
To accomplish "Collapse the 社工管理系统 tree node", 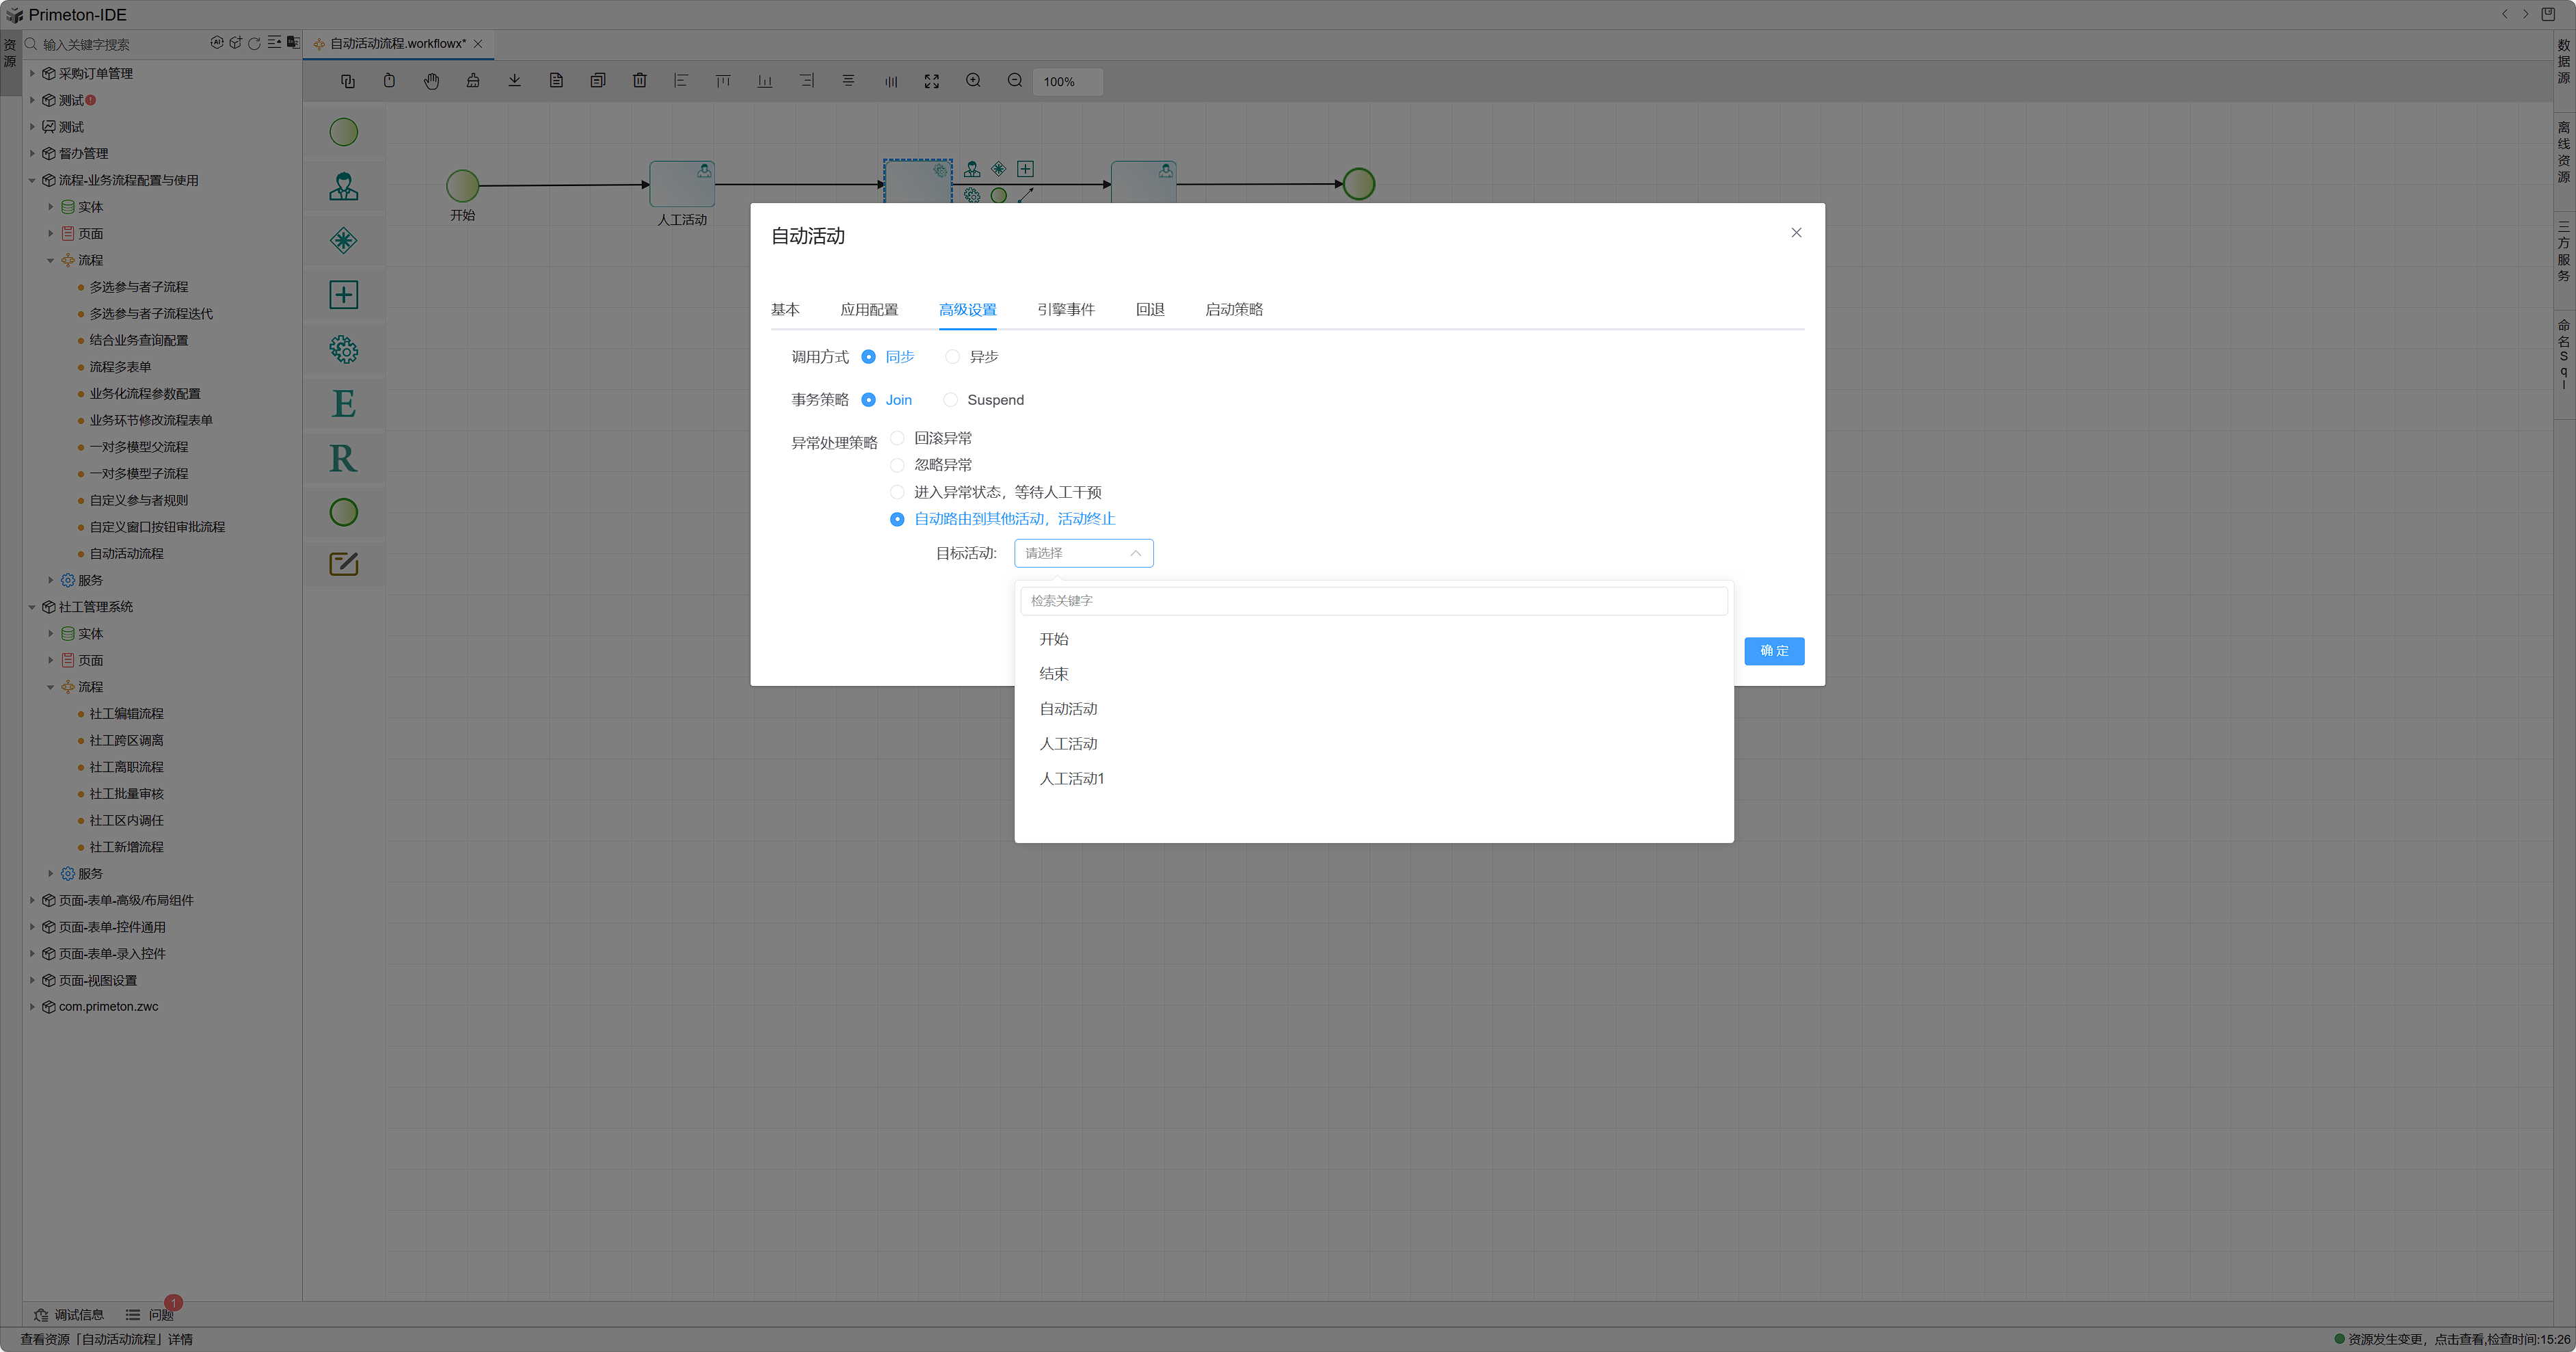I will [32, 607].
